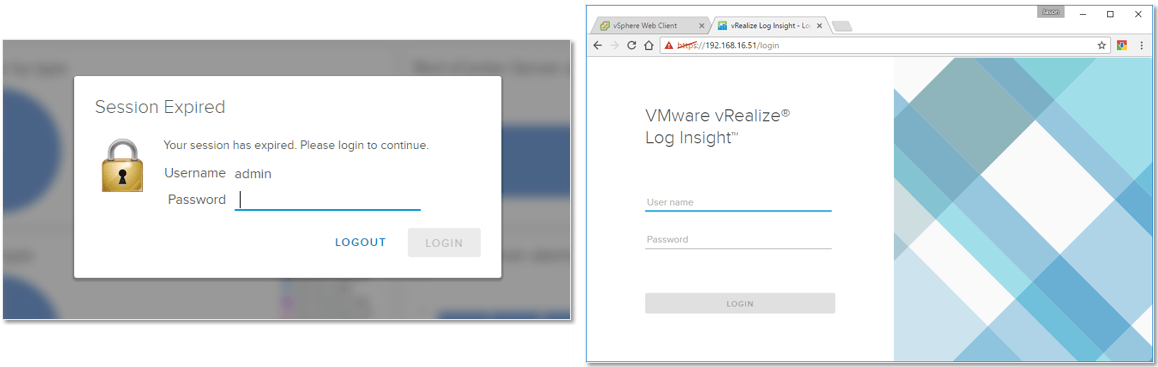Viewport: 1158px width, 367px height.
Task: Go to the browser Home page
Action: pos(648,45)
